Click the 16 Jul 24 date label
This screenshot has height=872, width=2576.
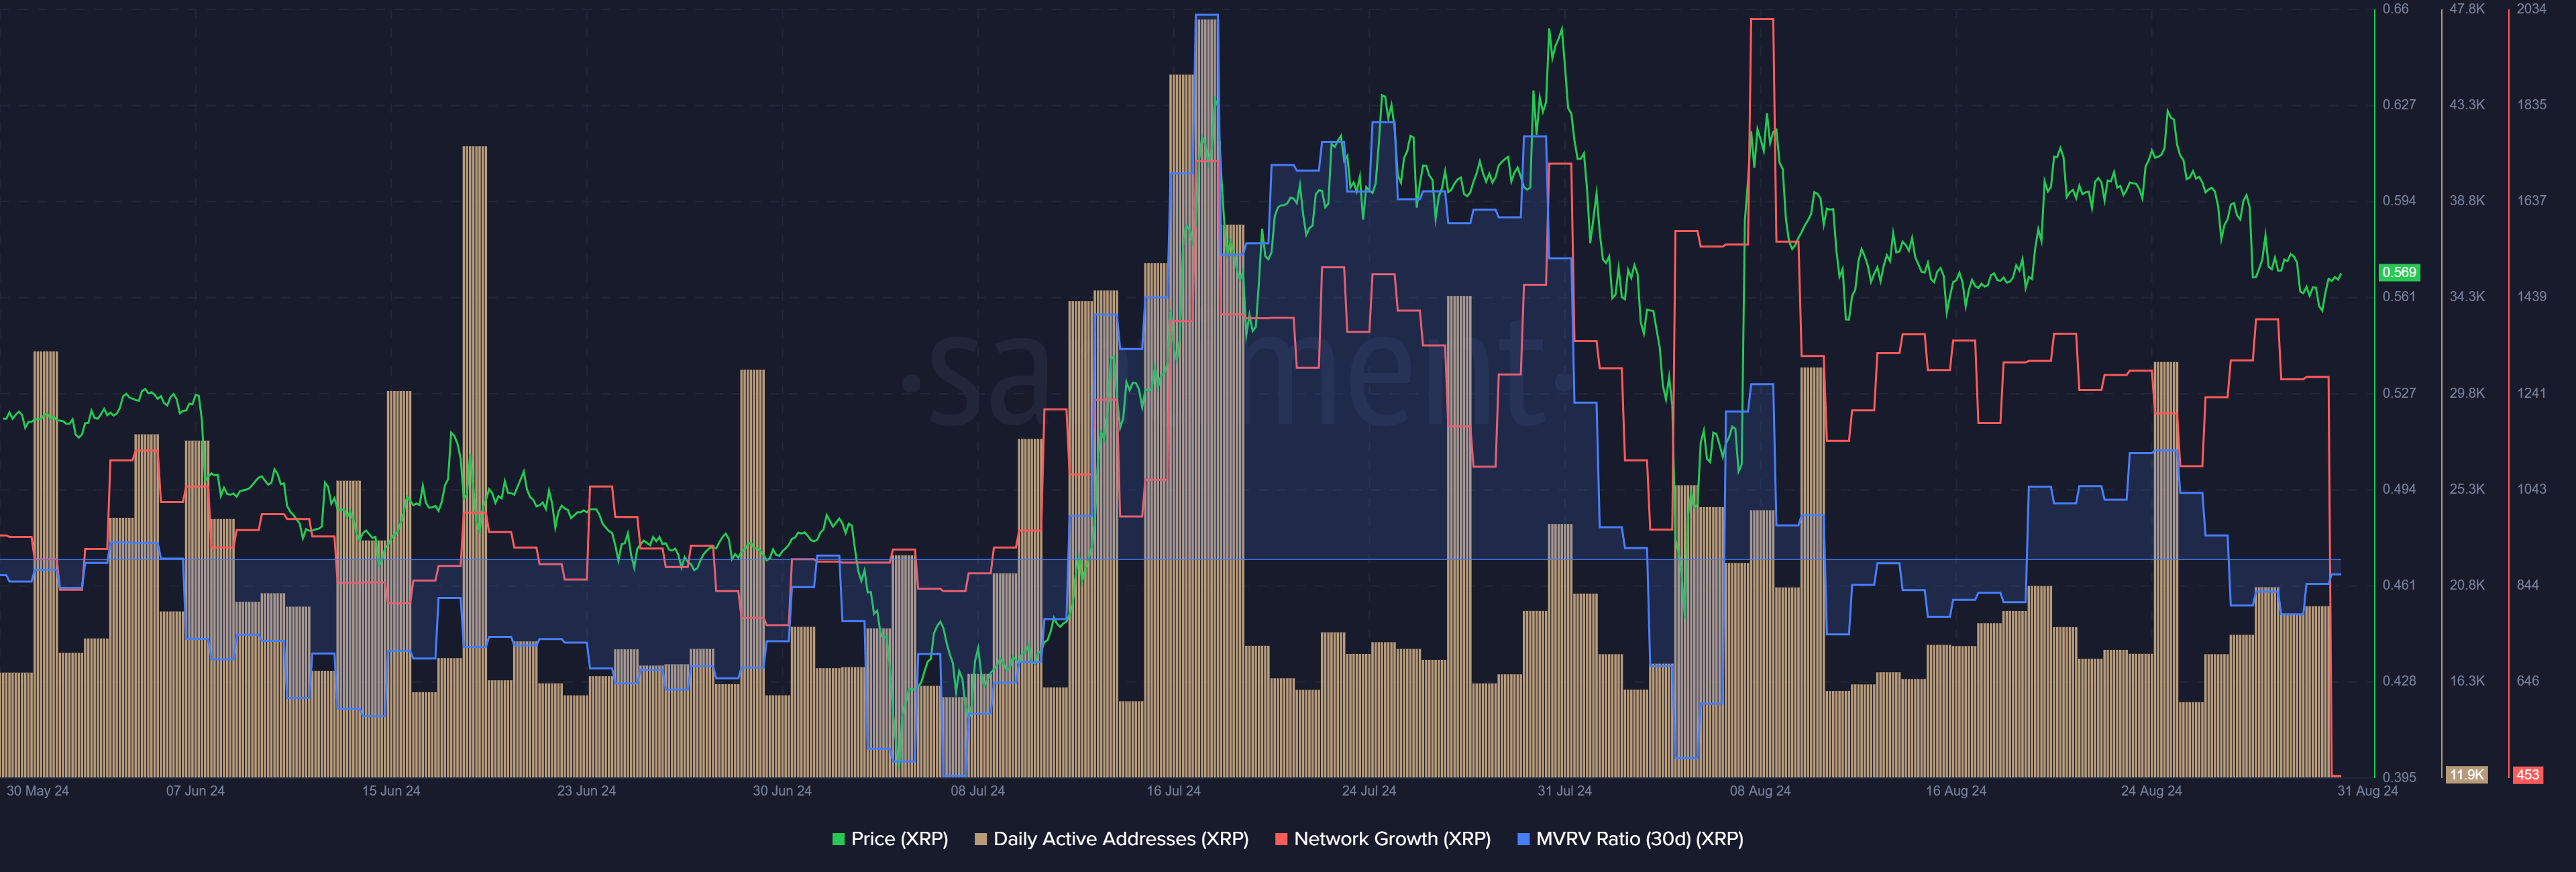pos(1173,791)
